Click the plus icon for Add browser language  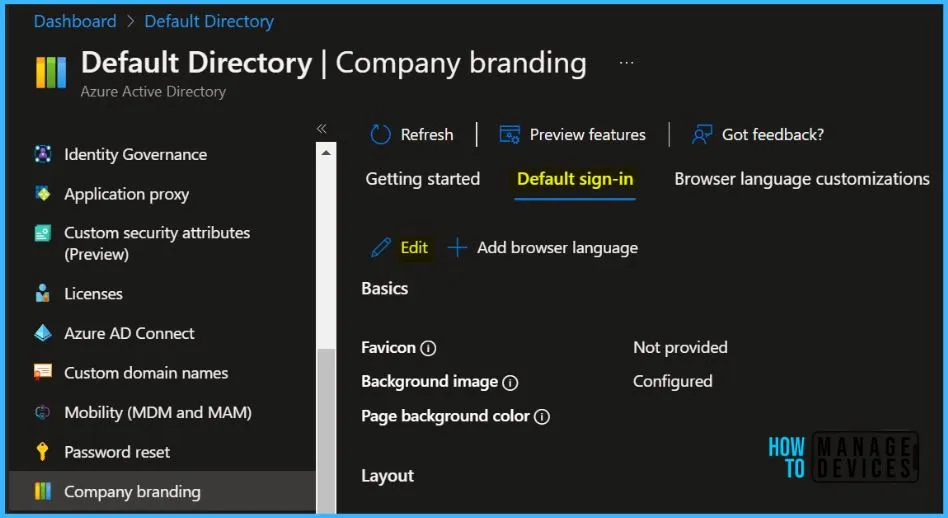(457, 248)
